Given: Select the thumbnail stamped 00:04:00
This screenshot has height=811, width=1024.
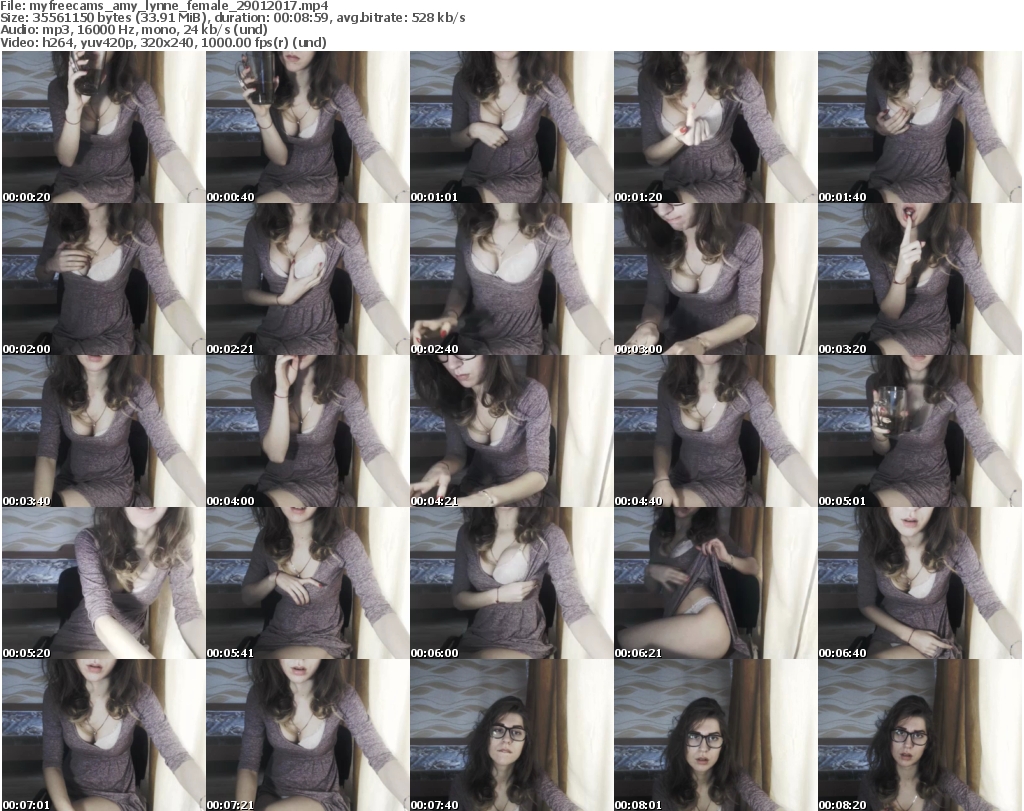Looking at the screenshot, I should (308, 431).
